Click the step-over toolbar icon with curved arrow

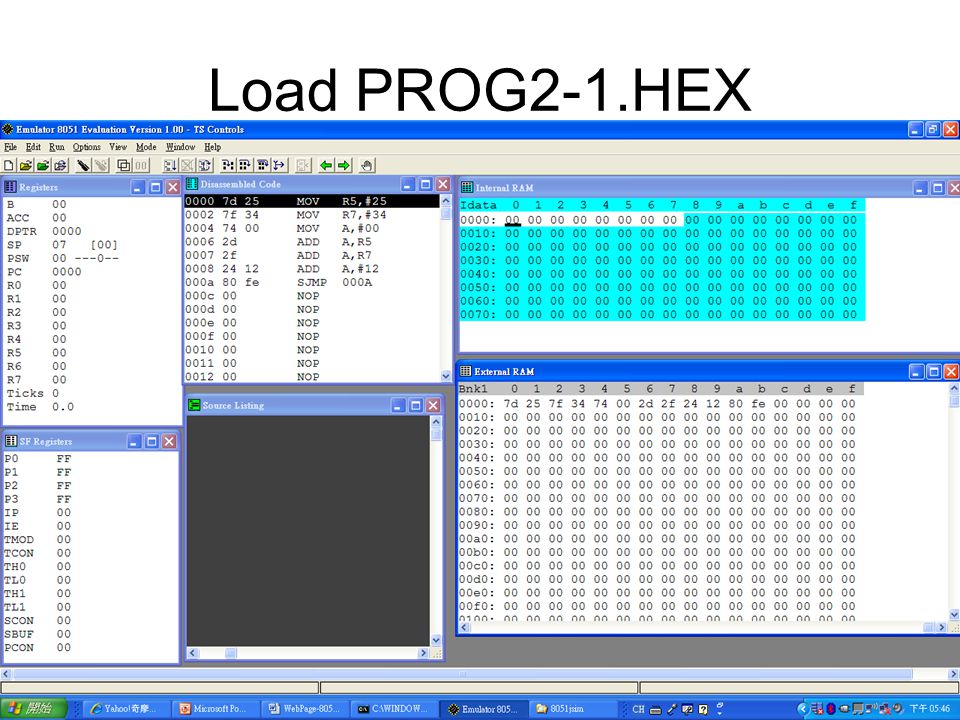click(x=245, y=165)
